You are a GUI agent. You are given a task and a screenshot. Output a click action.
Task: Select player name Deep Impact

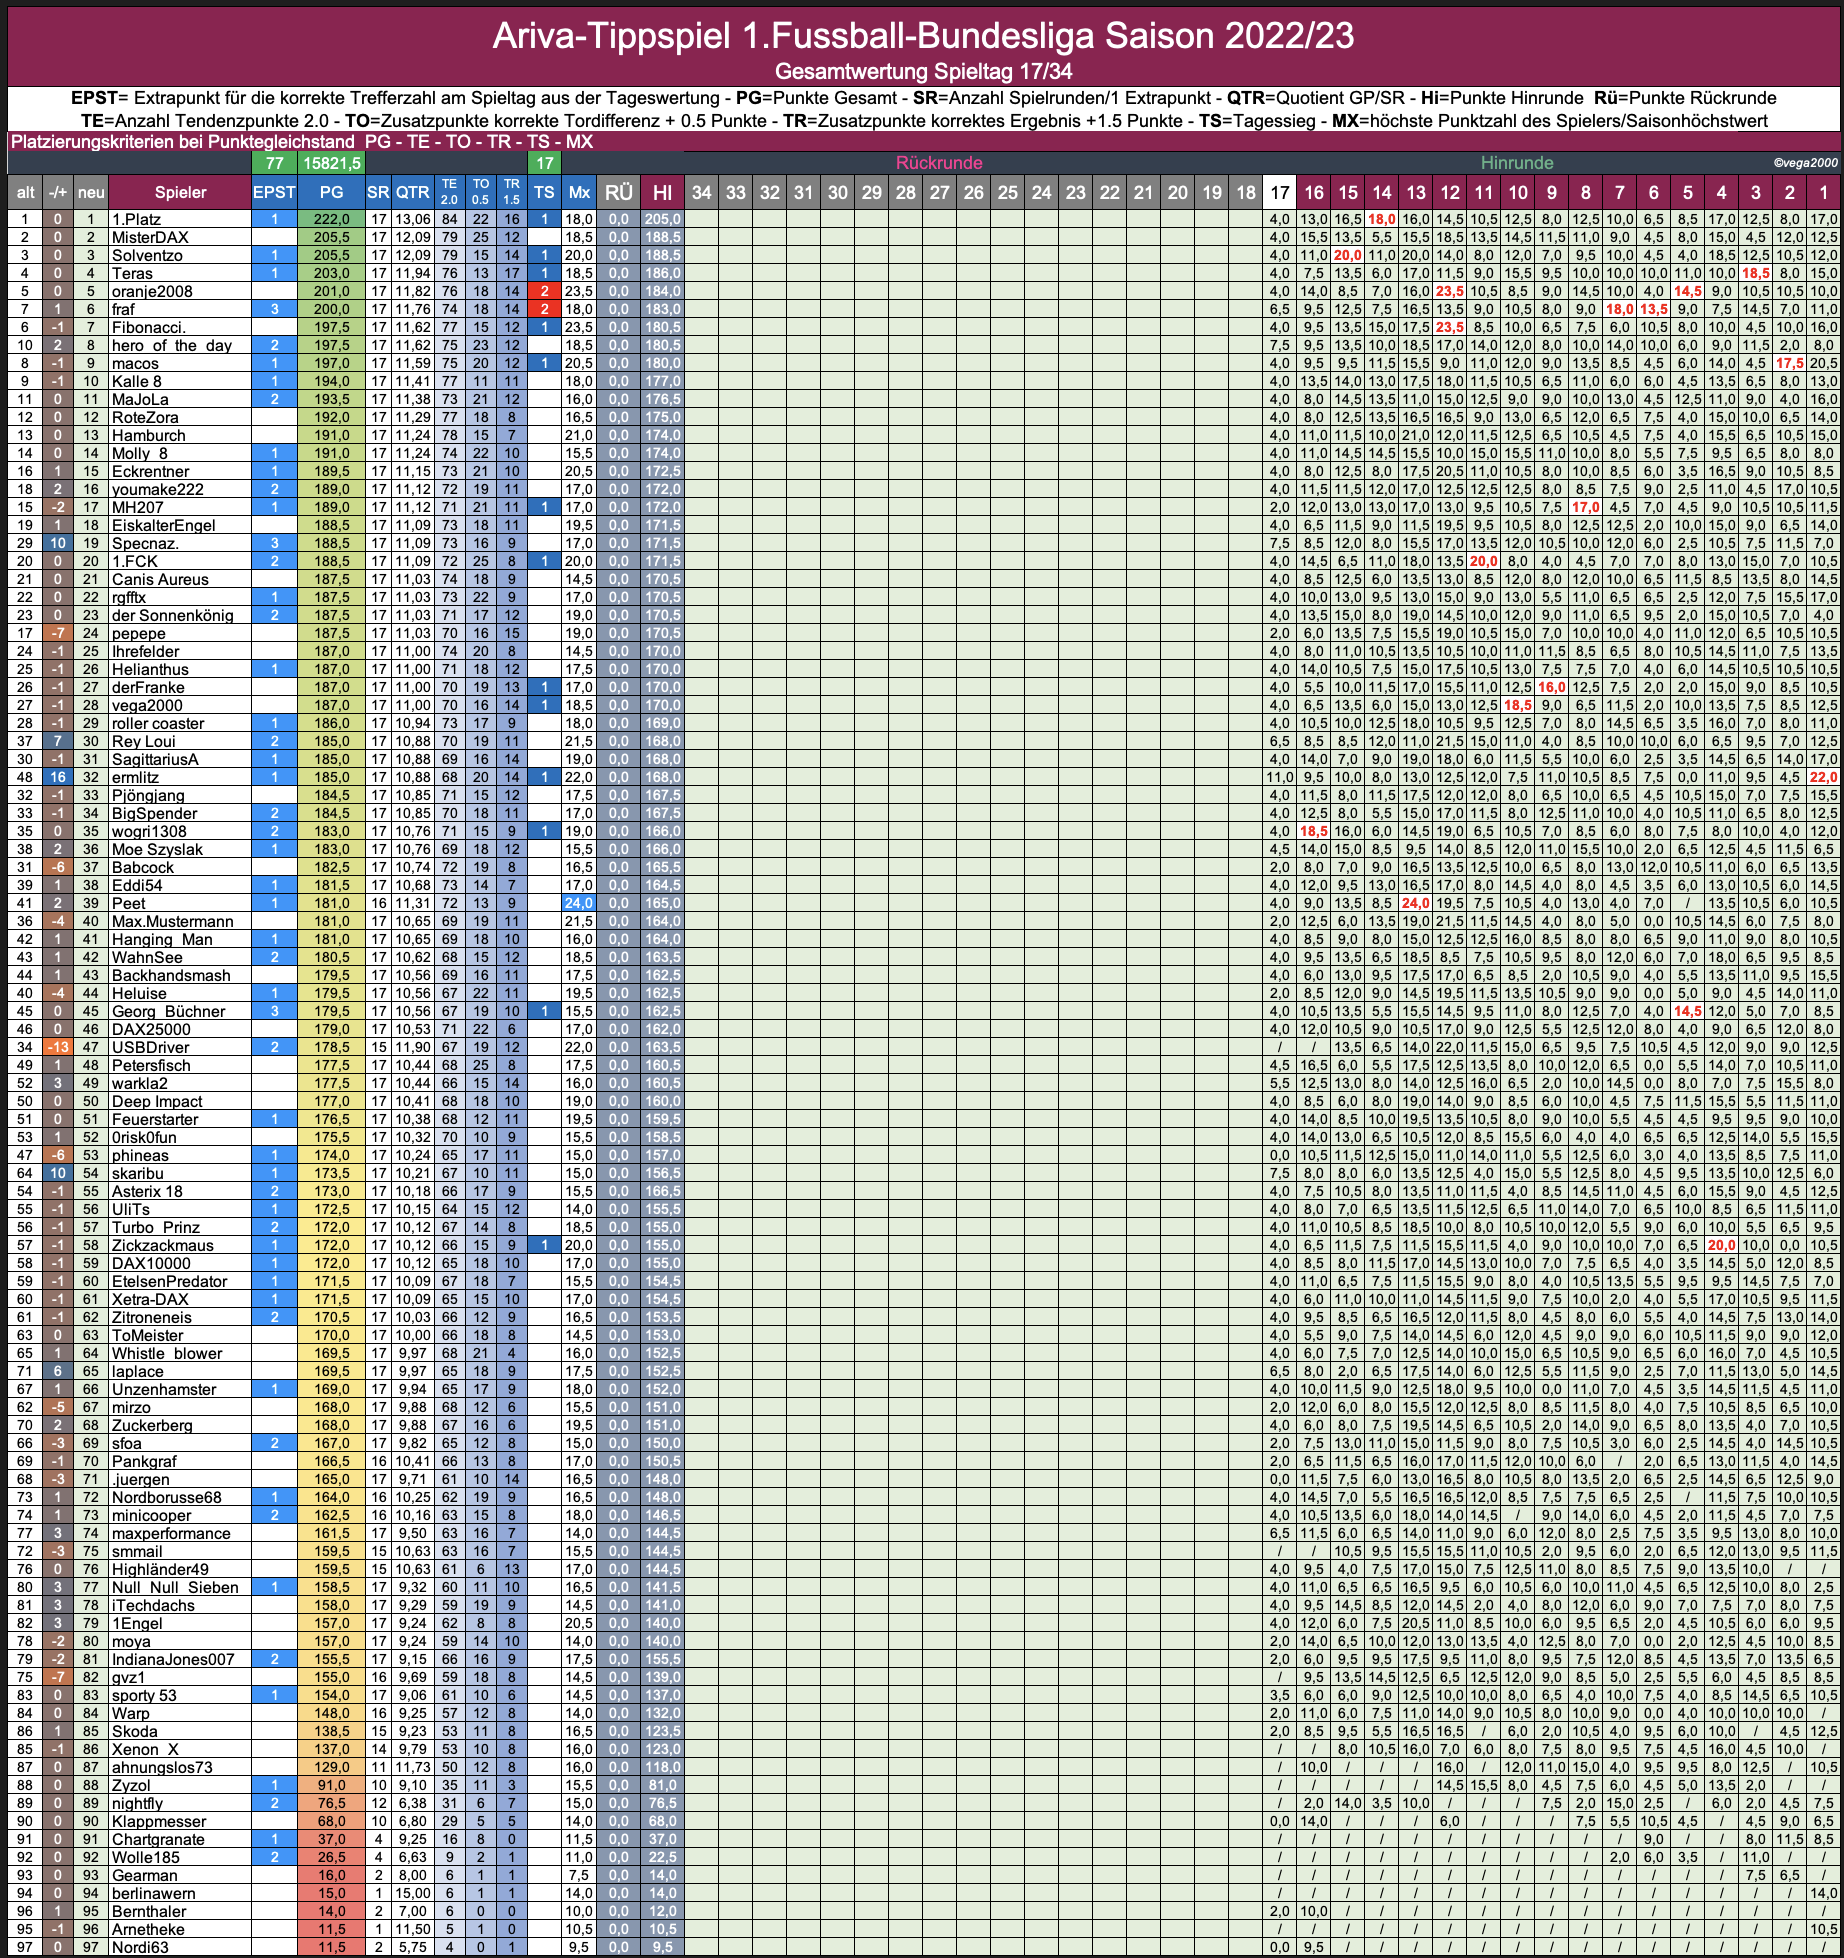point(157,1101)
